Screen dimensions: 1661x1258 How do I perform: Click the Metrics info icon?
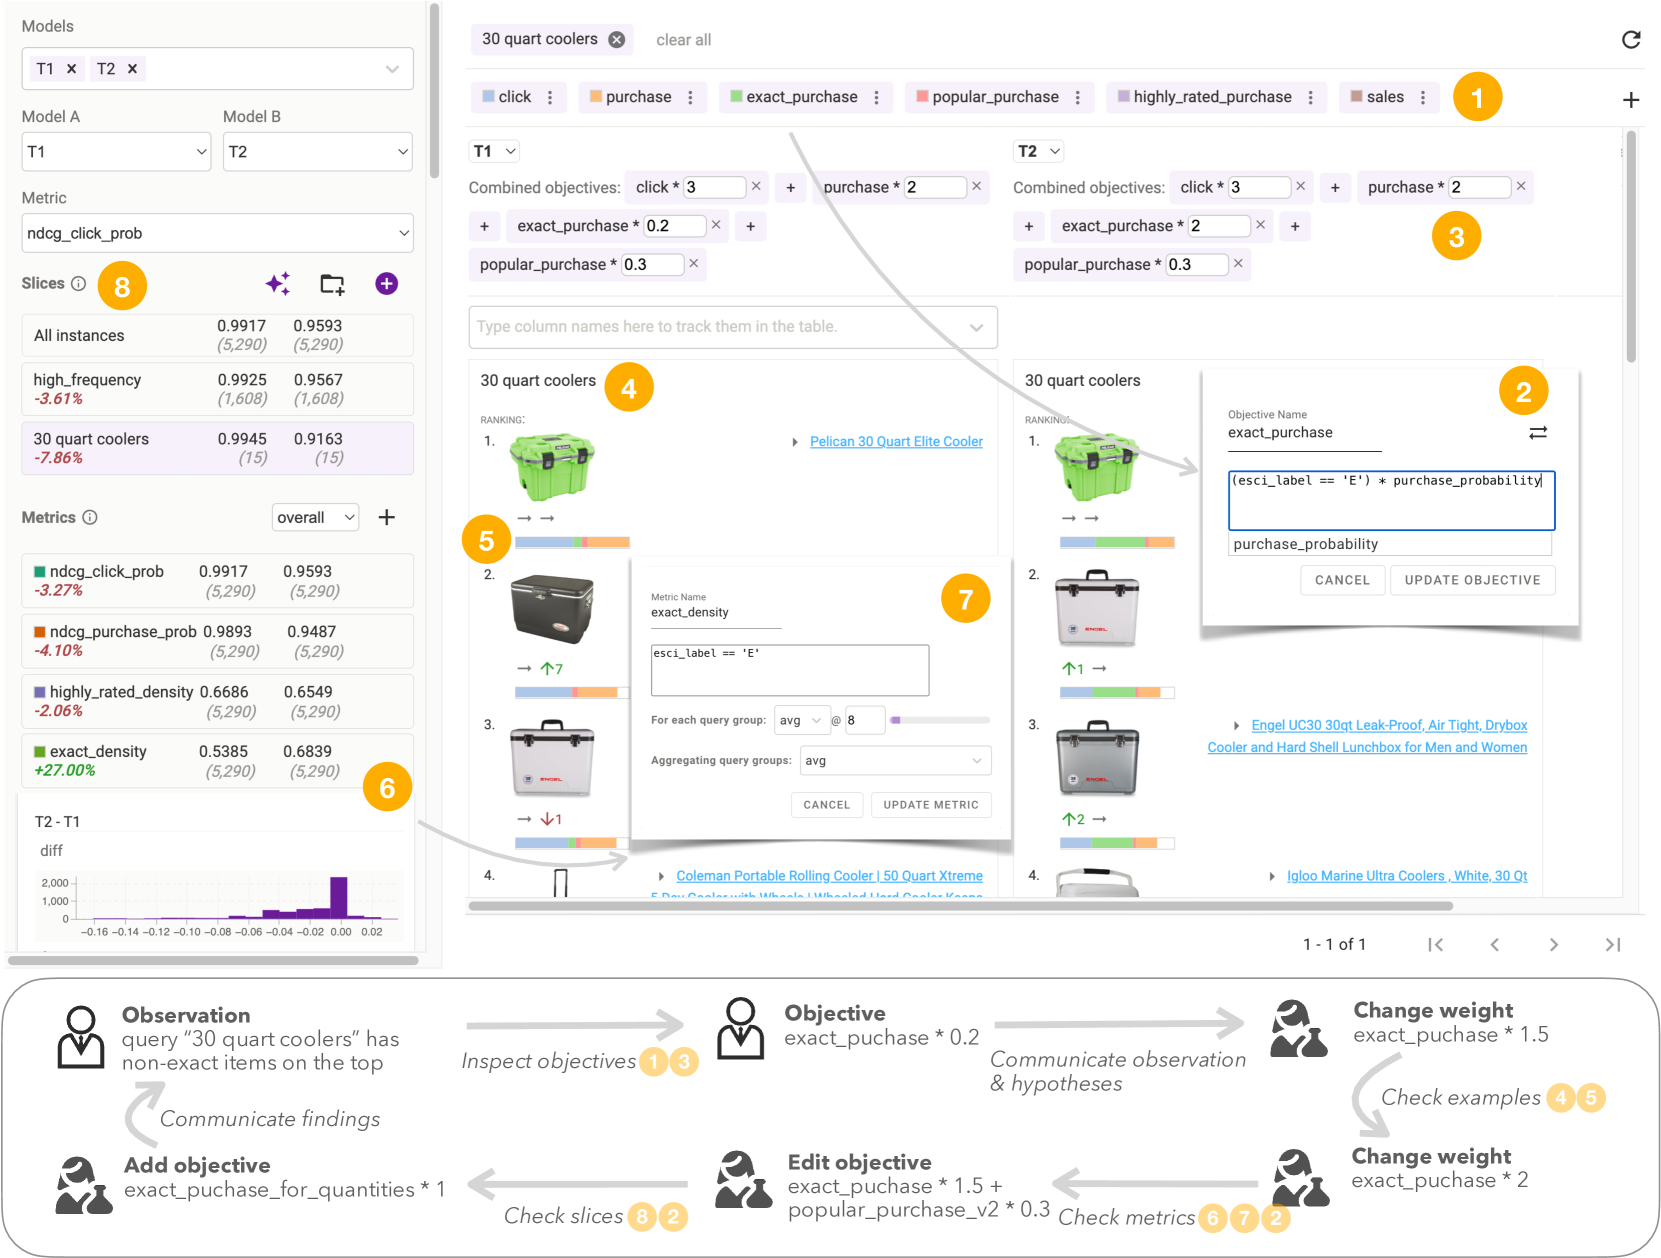(90, 517)
